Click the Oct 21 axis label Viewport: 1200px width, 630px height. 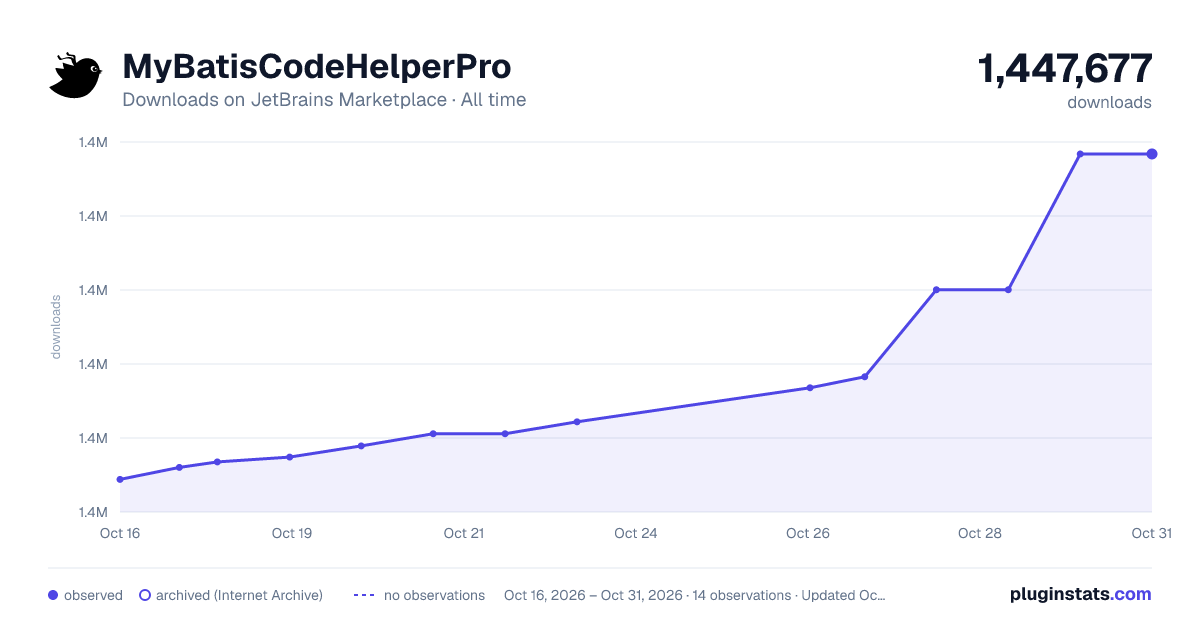(464, 533)
